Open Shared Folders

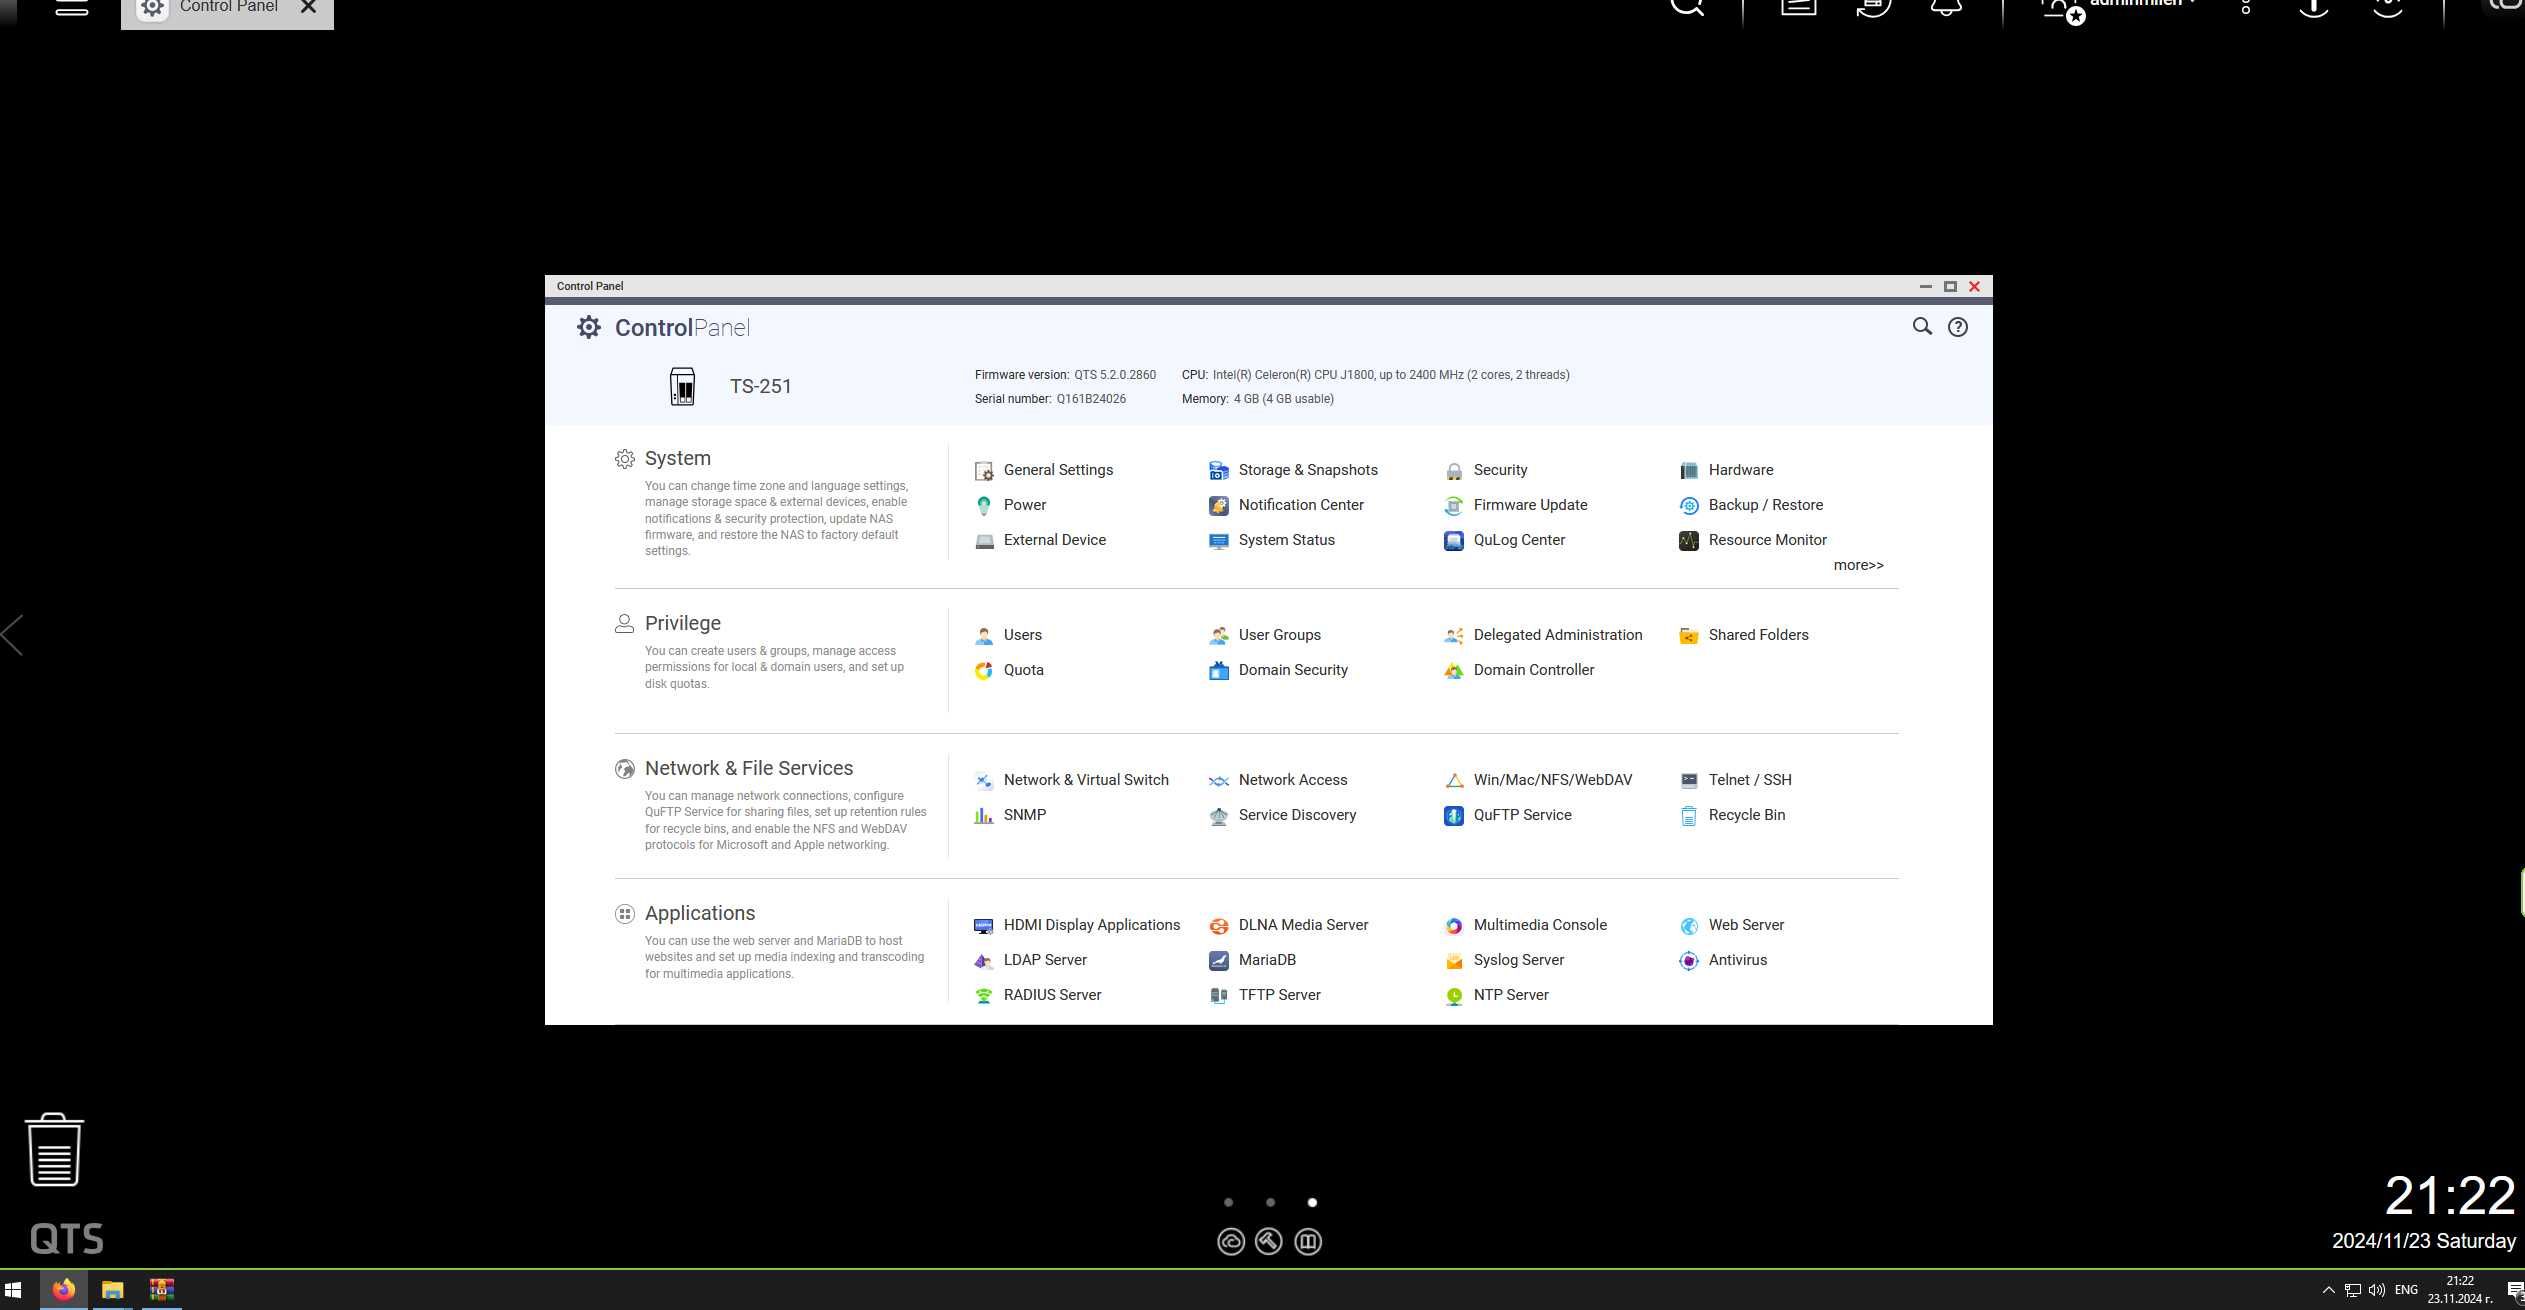pyautogui.click(x=1744, y=635)
